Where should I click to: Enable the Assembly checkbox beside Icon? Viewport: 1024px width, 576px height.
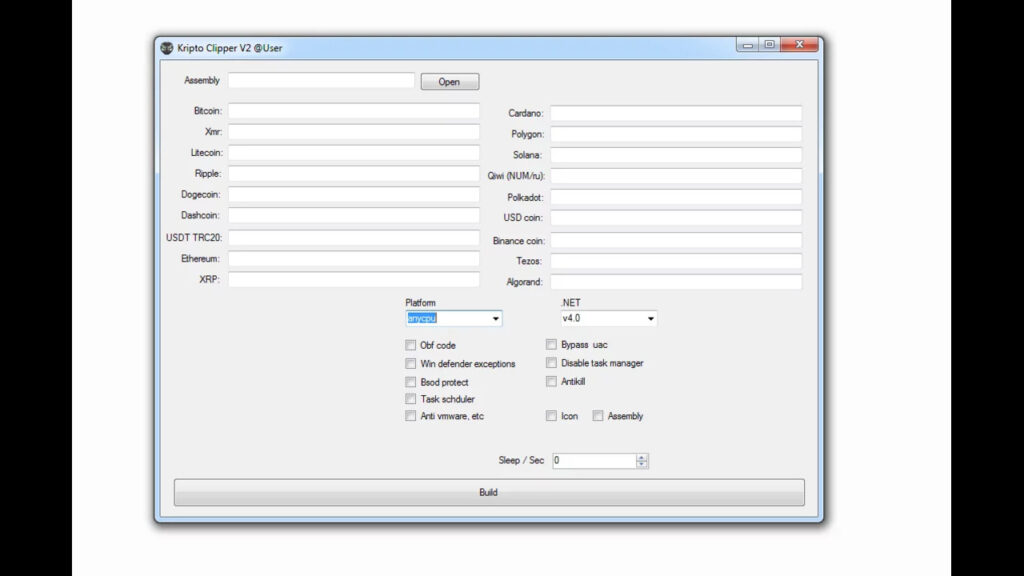click(598, 416)
